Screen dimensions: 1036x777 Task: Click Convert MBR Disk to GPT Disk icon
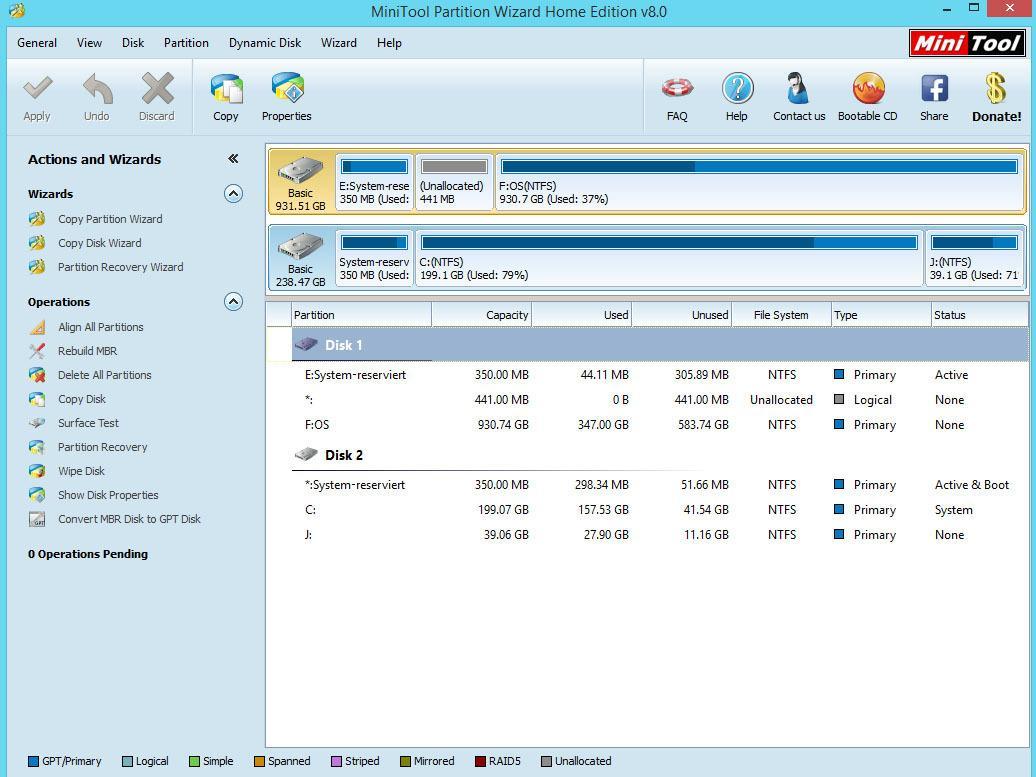[x=37, y=519]
